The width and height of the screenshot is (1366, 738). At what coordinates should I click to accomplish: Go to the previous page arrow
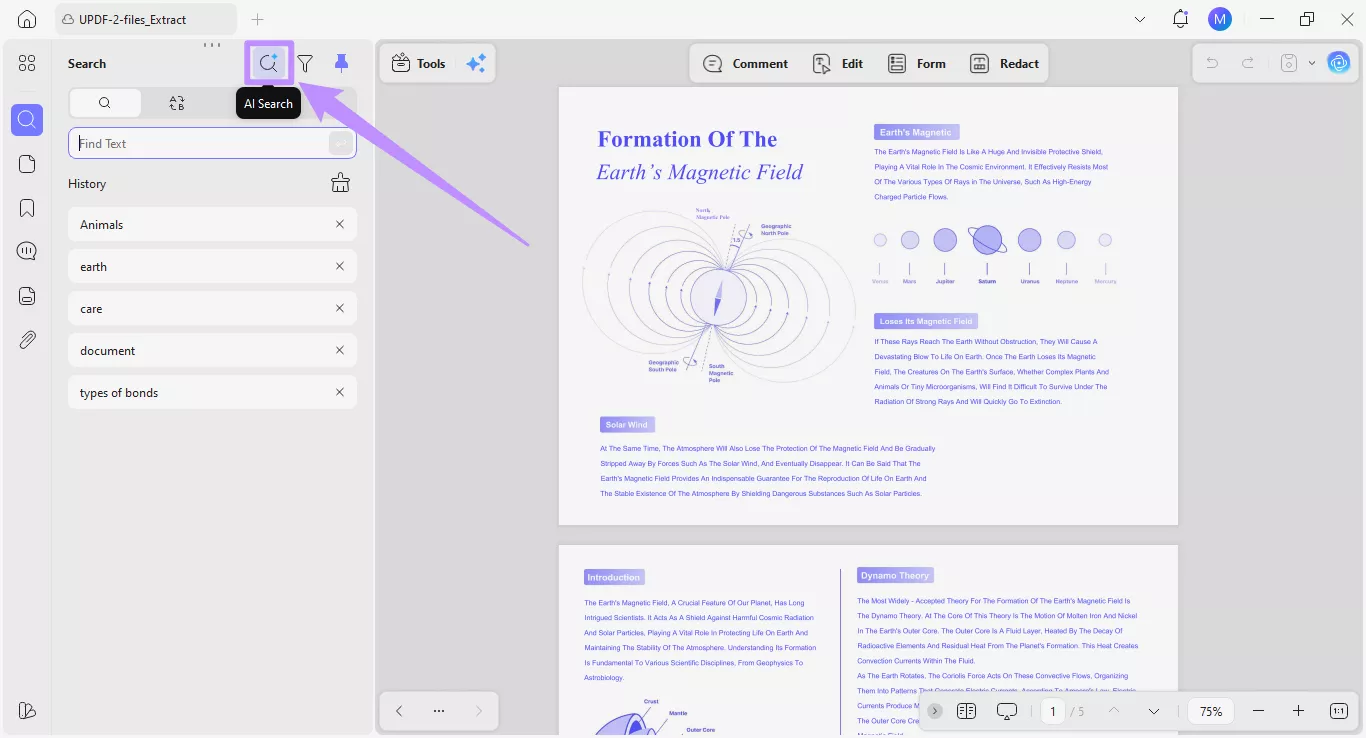pos(1114,711)
